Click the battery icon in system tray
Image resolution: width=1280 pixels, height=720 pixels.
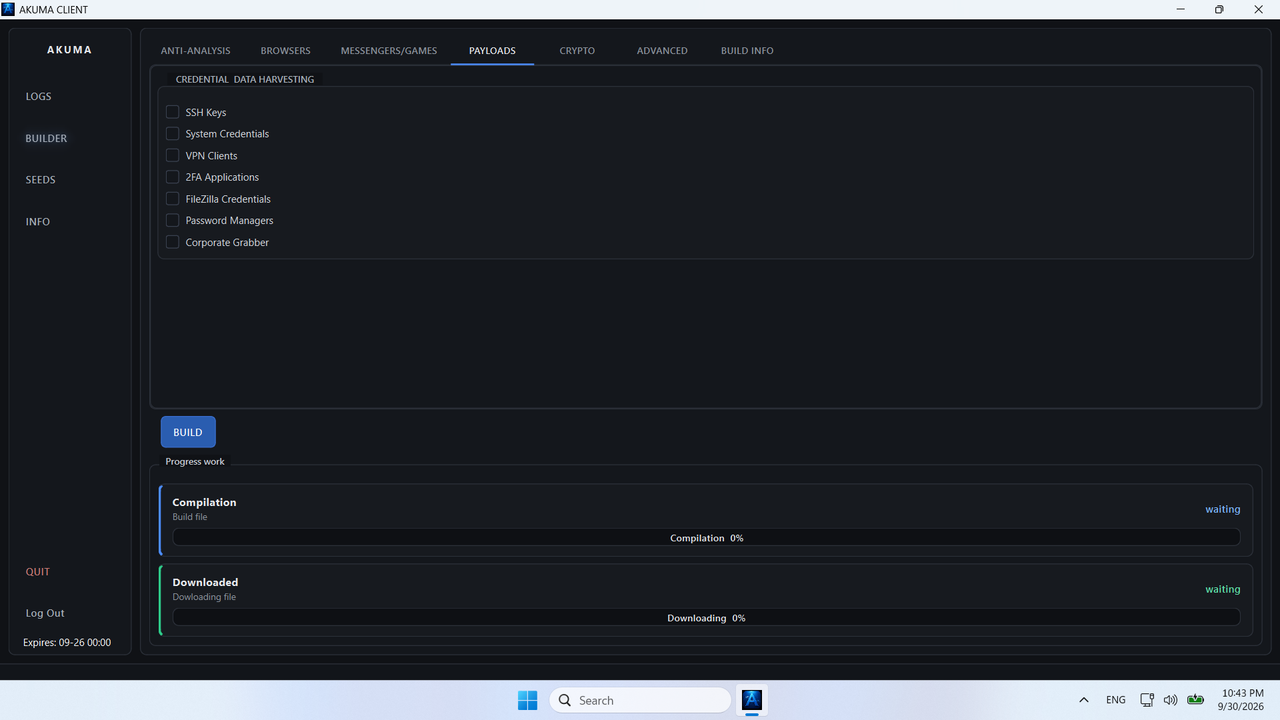[x=1196, y=700]
